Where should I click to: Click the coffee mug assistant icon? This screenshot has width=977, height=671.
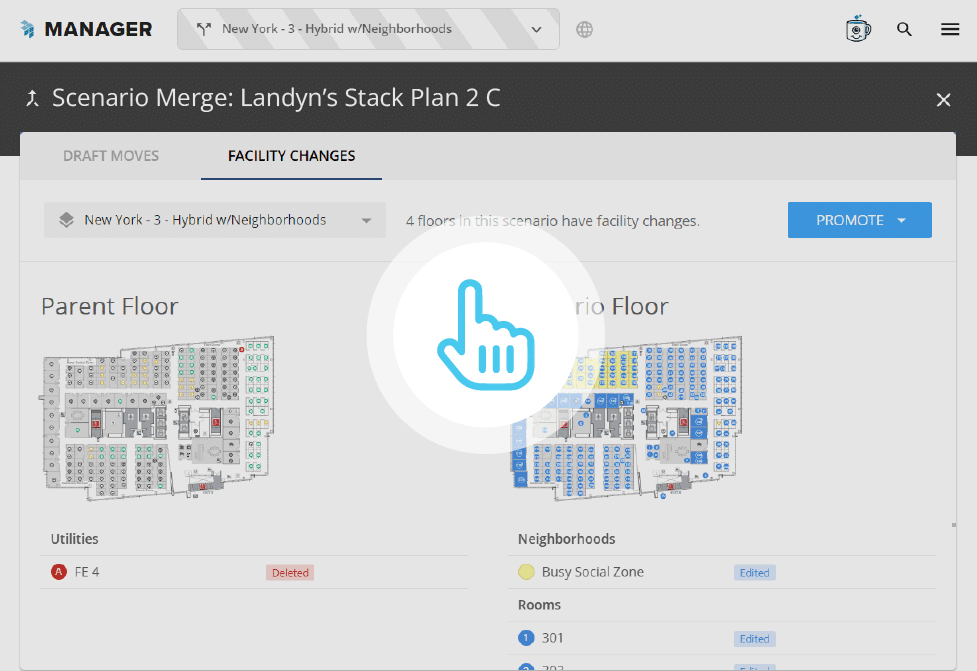click(858, 29)
